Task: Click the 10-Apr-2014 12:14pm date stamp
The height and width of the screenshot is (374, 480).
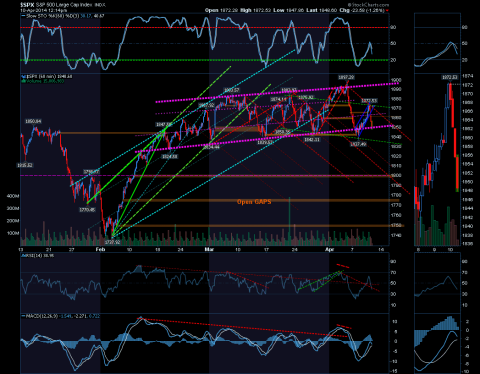Action: (x=44, y=10)
